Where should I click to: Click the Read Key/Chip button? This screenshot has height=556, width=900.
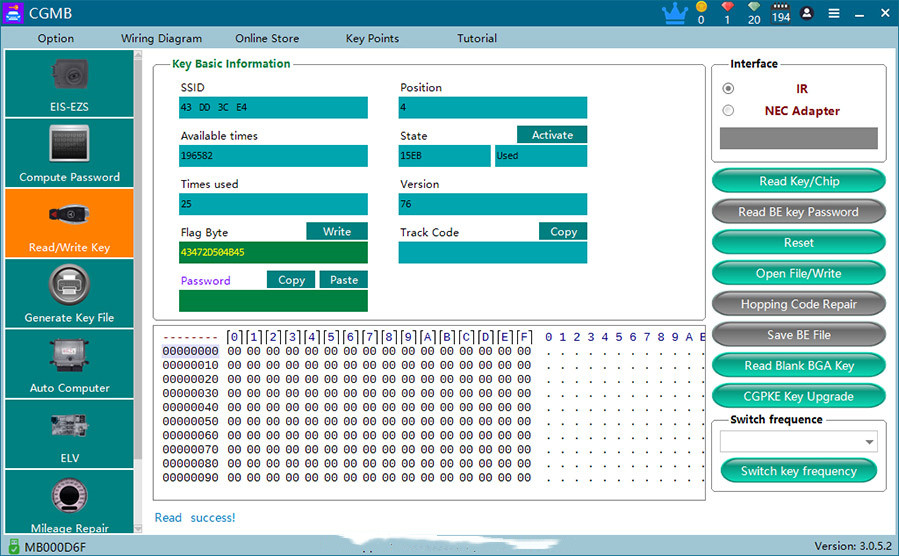[x=798, y=181]
